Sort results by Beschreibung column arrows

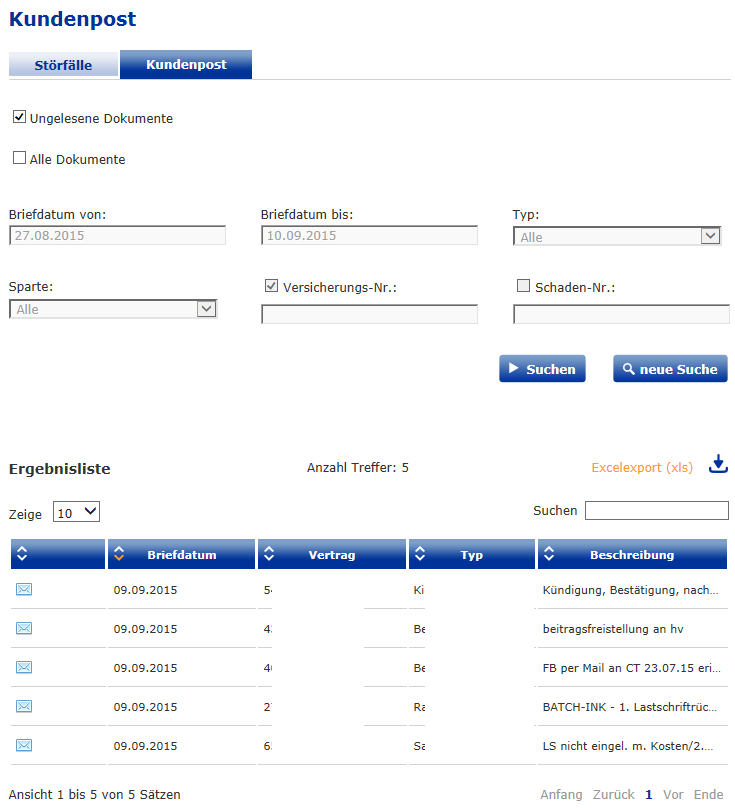(549, 554)
